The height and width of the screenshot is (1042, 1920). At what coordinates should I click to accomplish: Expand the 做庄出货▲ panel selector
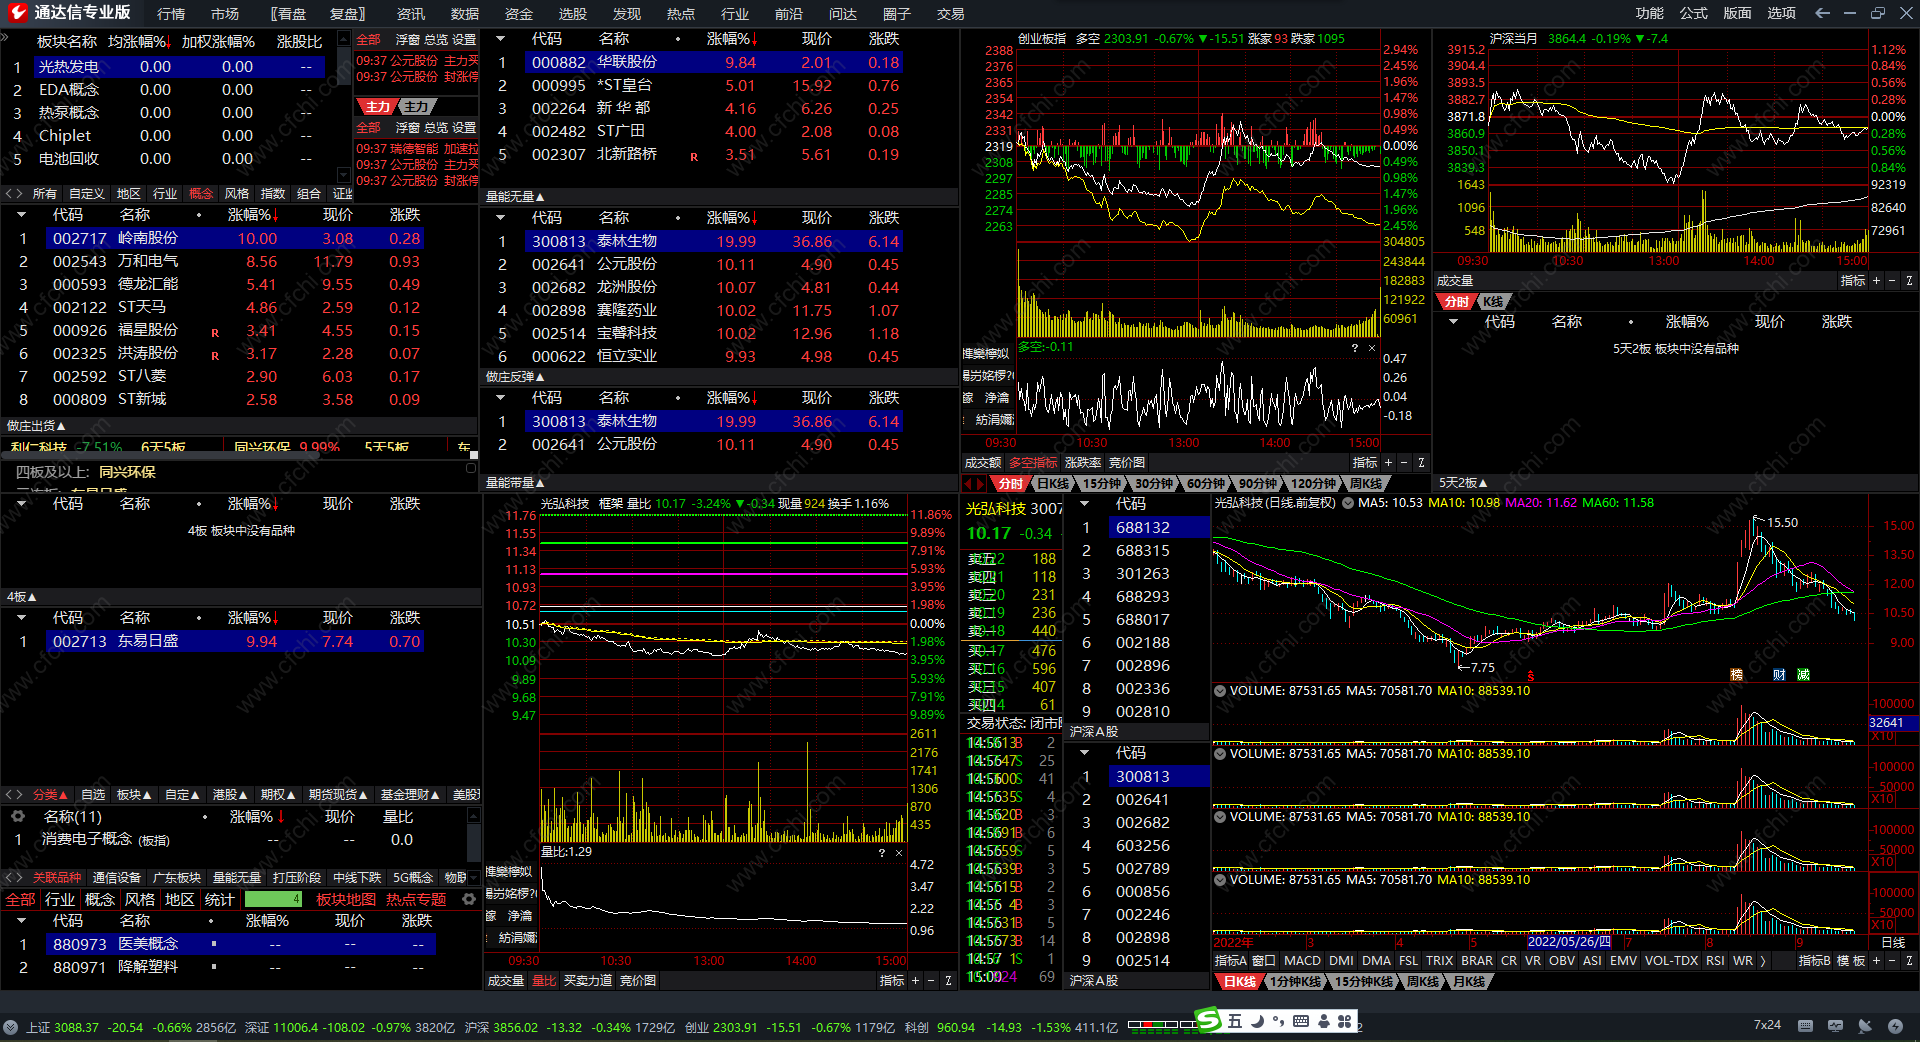pyautogui.click(x=36, y=426)
